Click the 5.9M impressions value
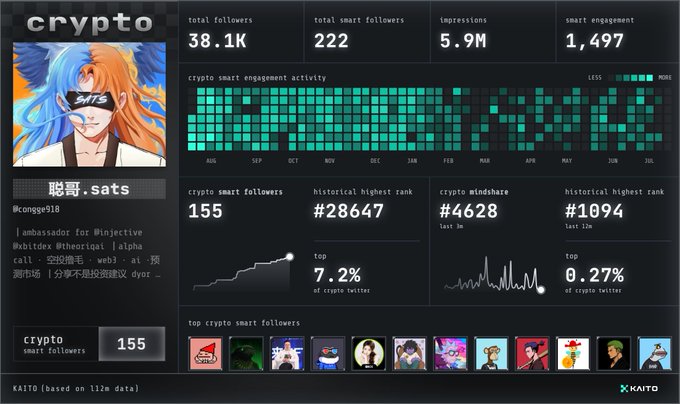Screen dimensions: 680x404 463,41
